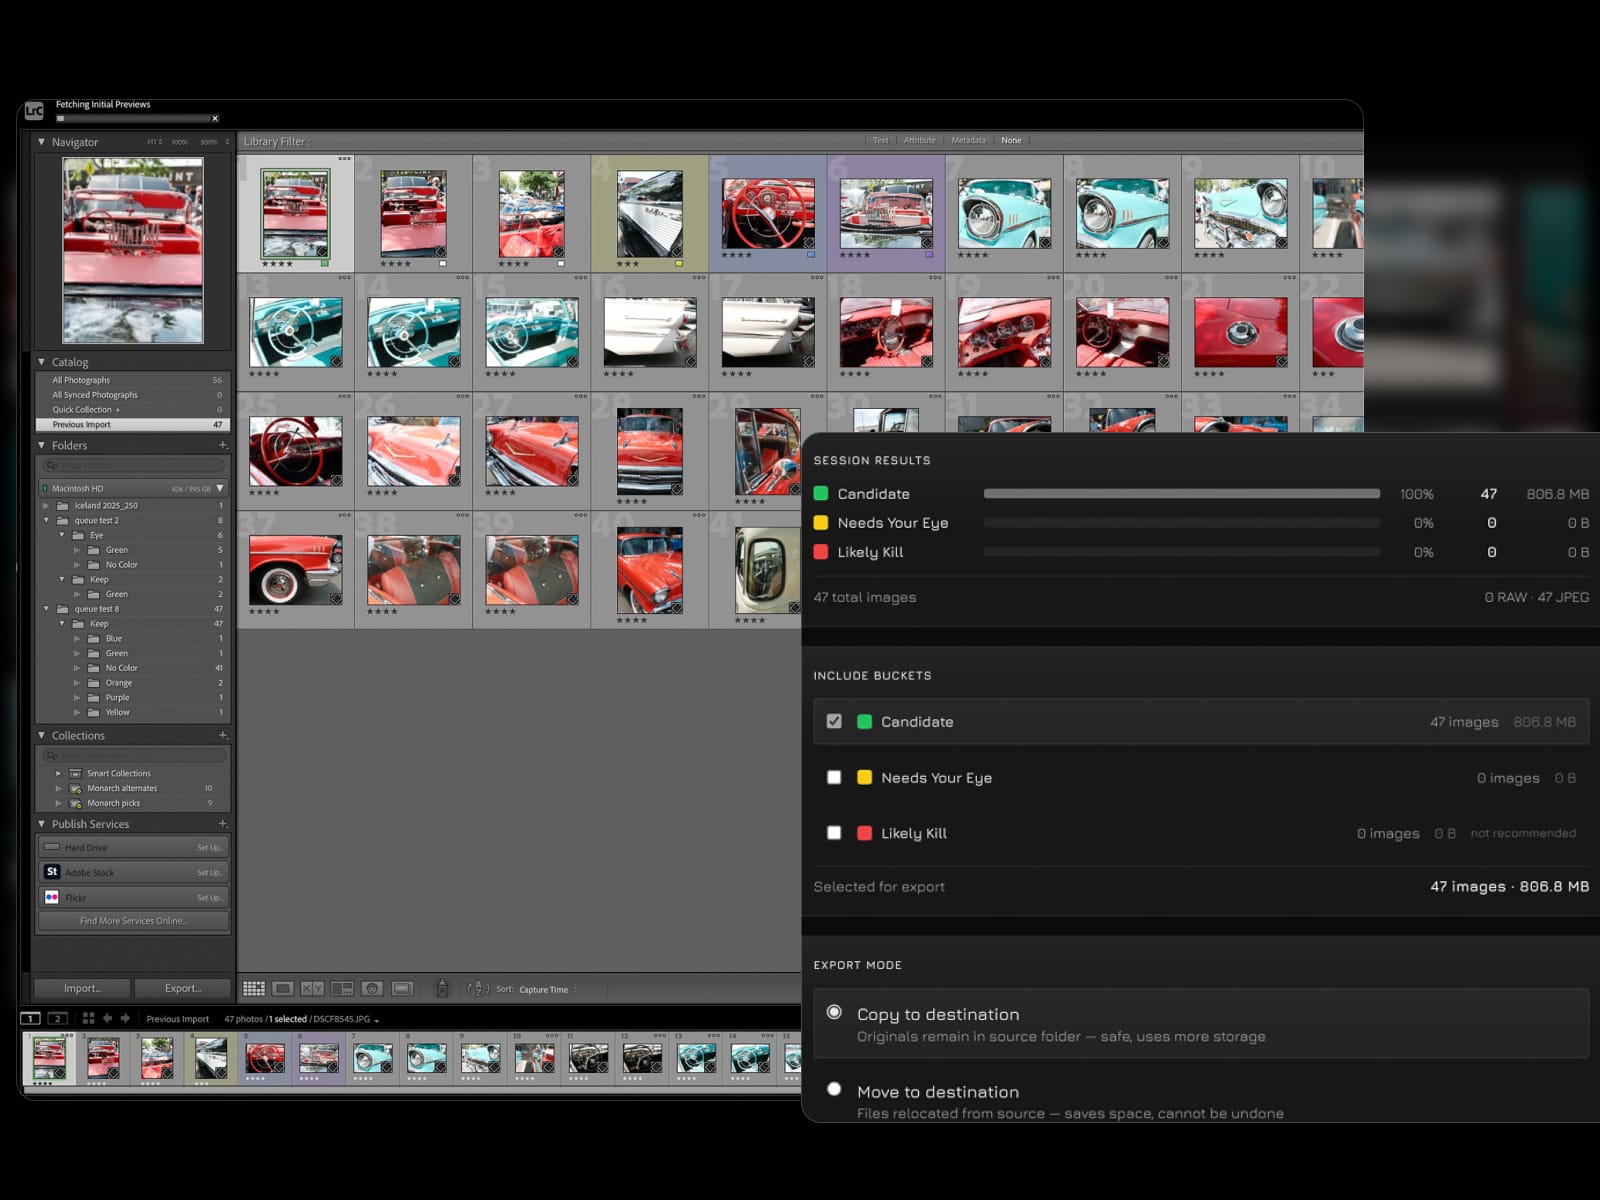1600x1200 pixels.
Task: Select the Move to destination radio button
Action: pyautogui.click(x=834, y=1089)
